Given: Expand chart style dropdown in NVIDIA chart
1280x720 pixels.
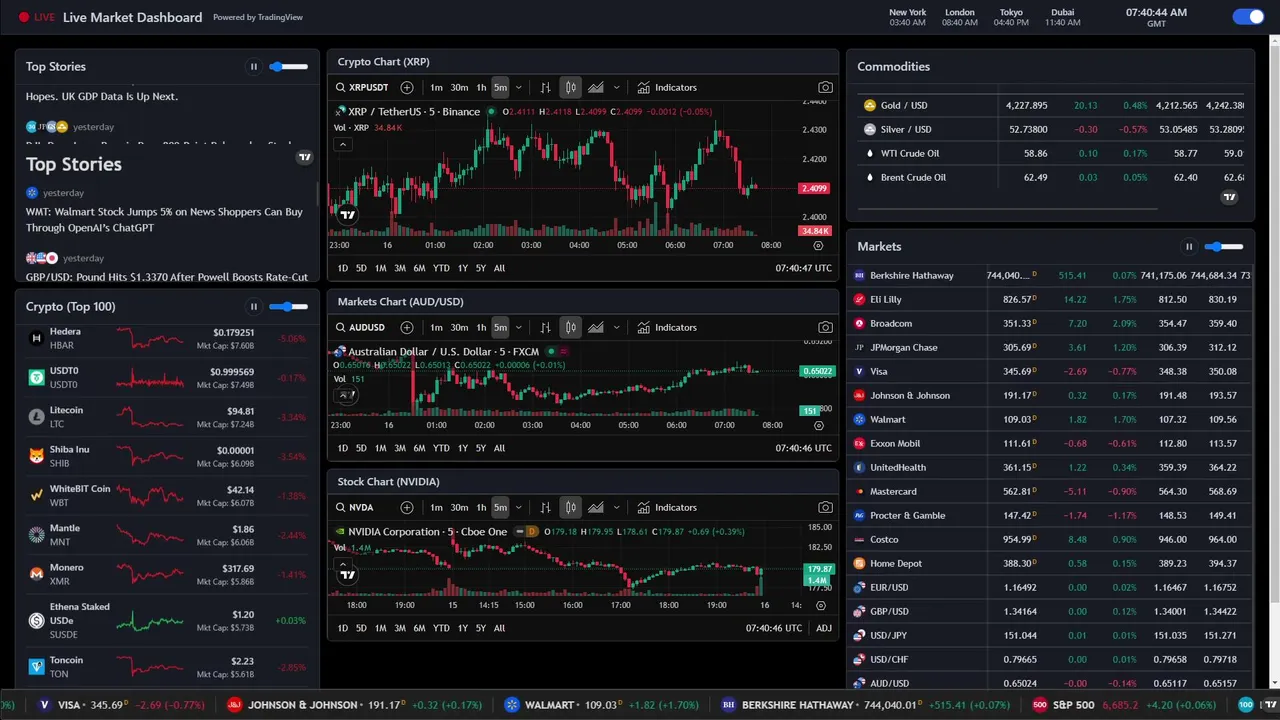Looking at the screenshot, I should [616, 508].
